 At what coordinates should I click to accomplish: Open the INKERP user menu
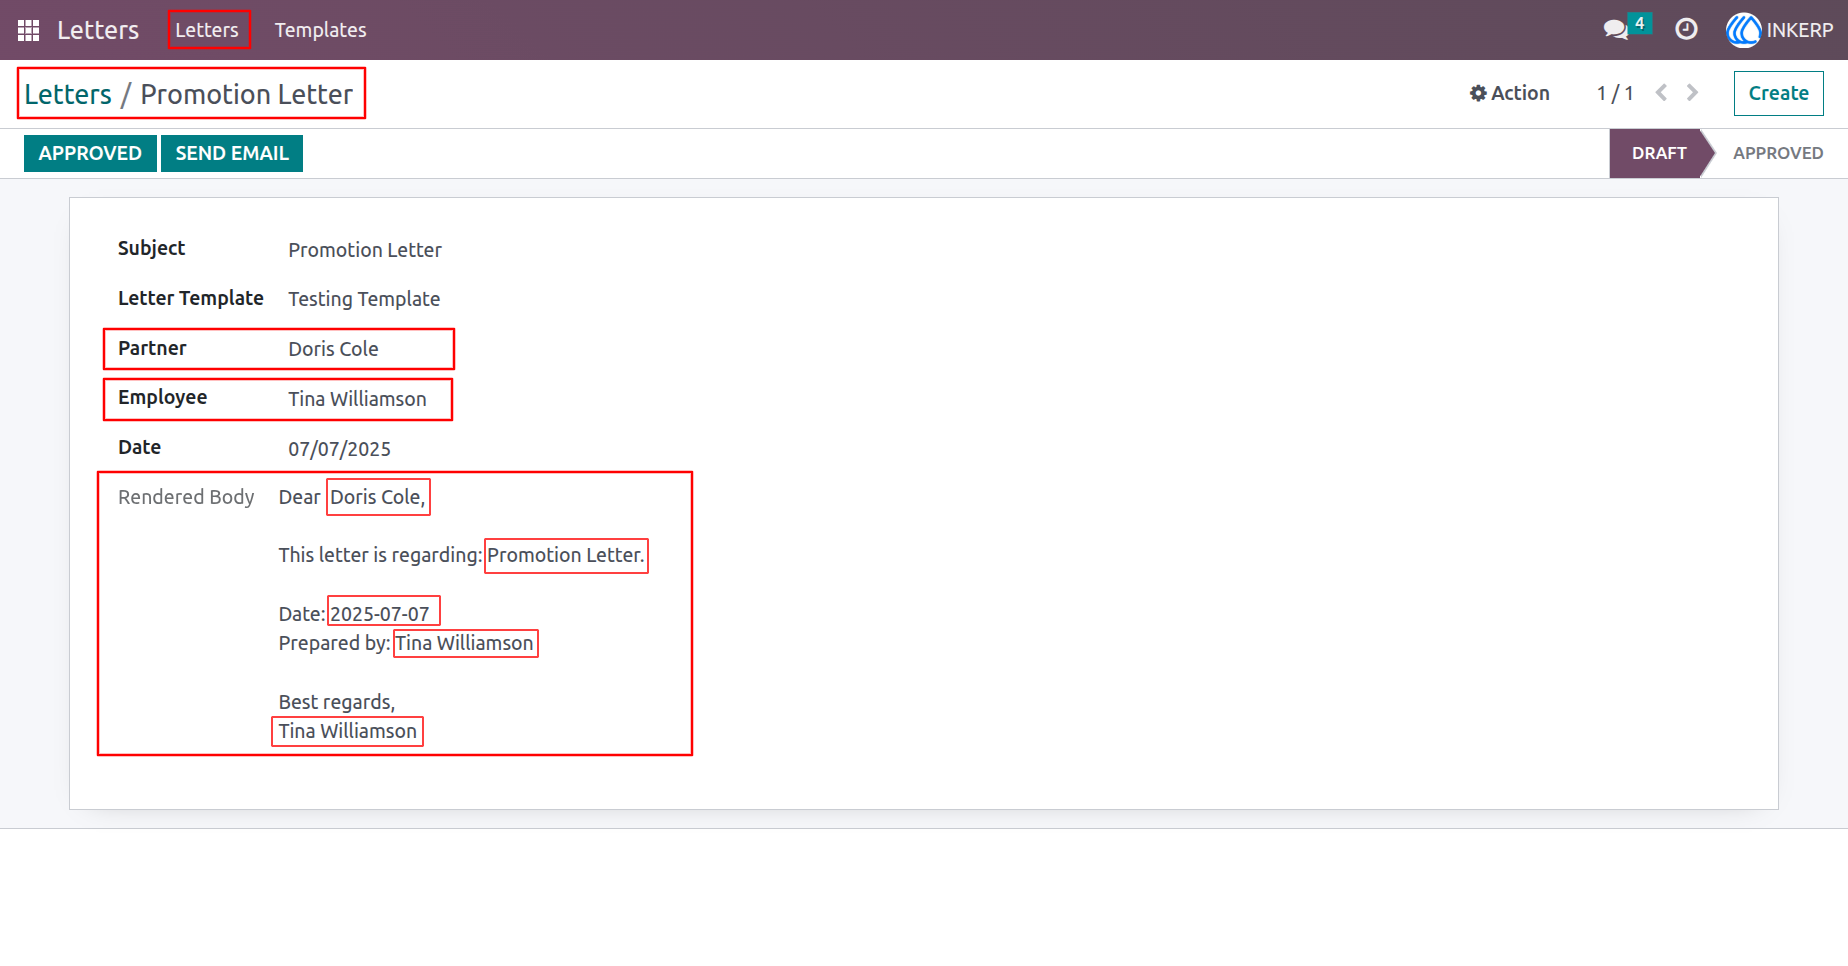click(x=1780, y=30)
